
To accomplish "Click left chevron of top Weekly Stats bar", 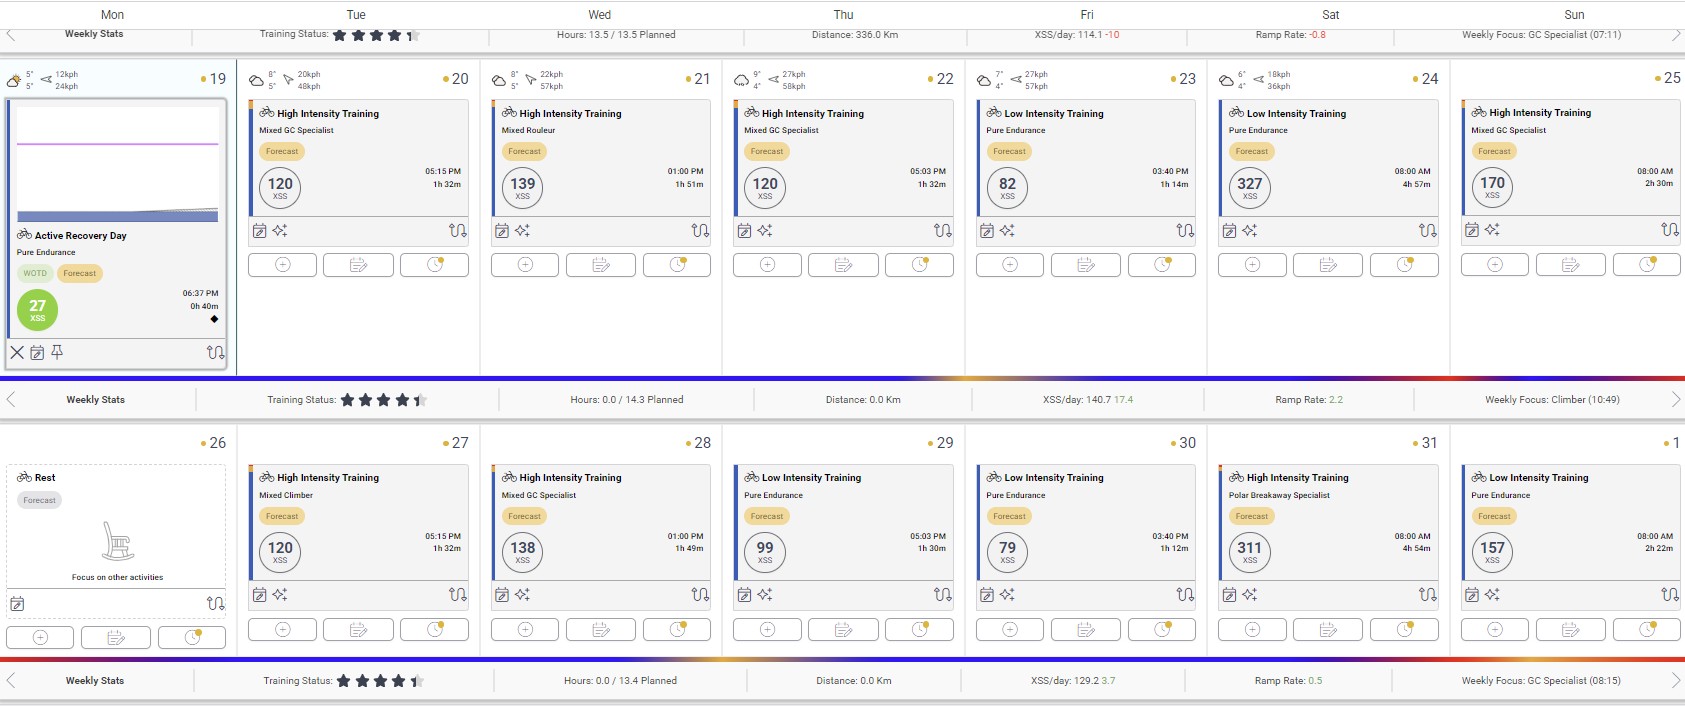I will pos(11,35).
